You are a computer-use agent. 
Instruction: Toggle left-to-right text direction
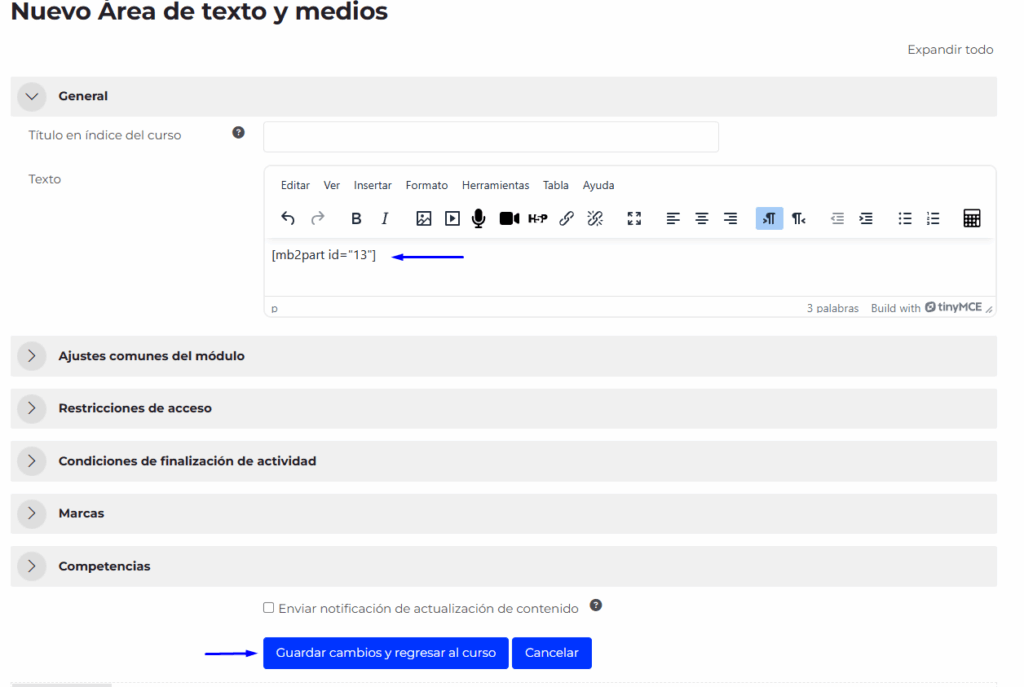coord(769,218)
